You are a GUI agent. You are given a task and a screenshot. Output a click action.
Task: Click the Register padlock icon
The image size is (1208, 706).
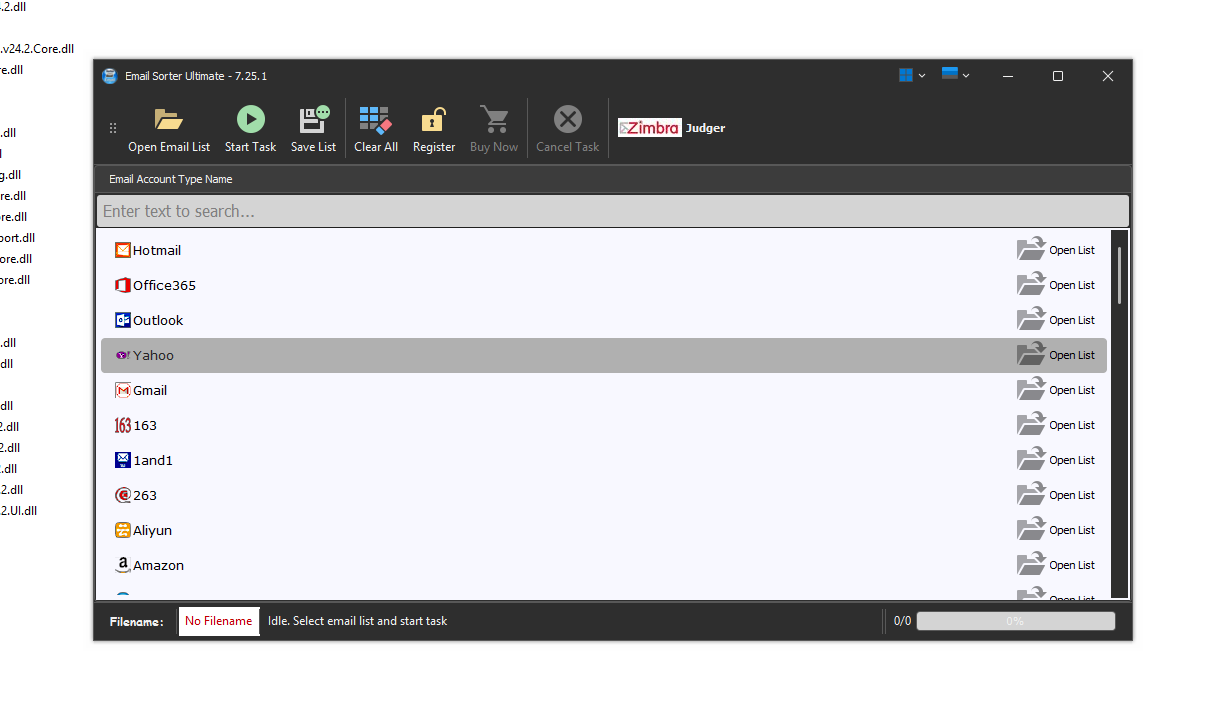point(433,120)
